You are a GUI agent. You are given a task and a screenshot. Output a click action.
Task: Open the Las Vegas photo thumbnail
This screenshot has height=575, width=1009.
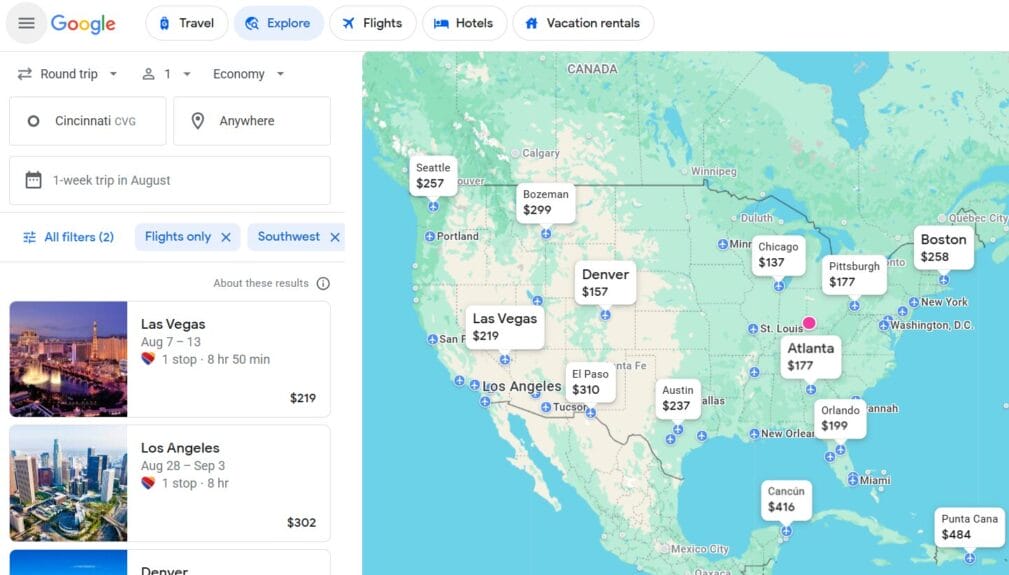[68, 359]
